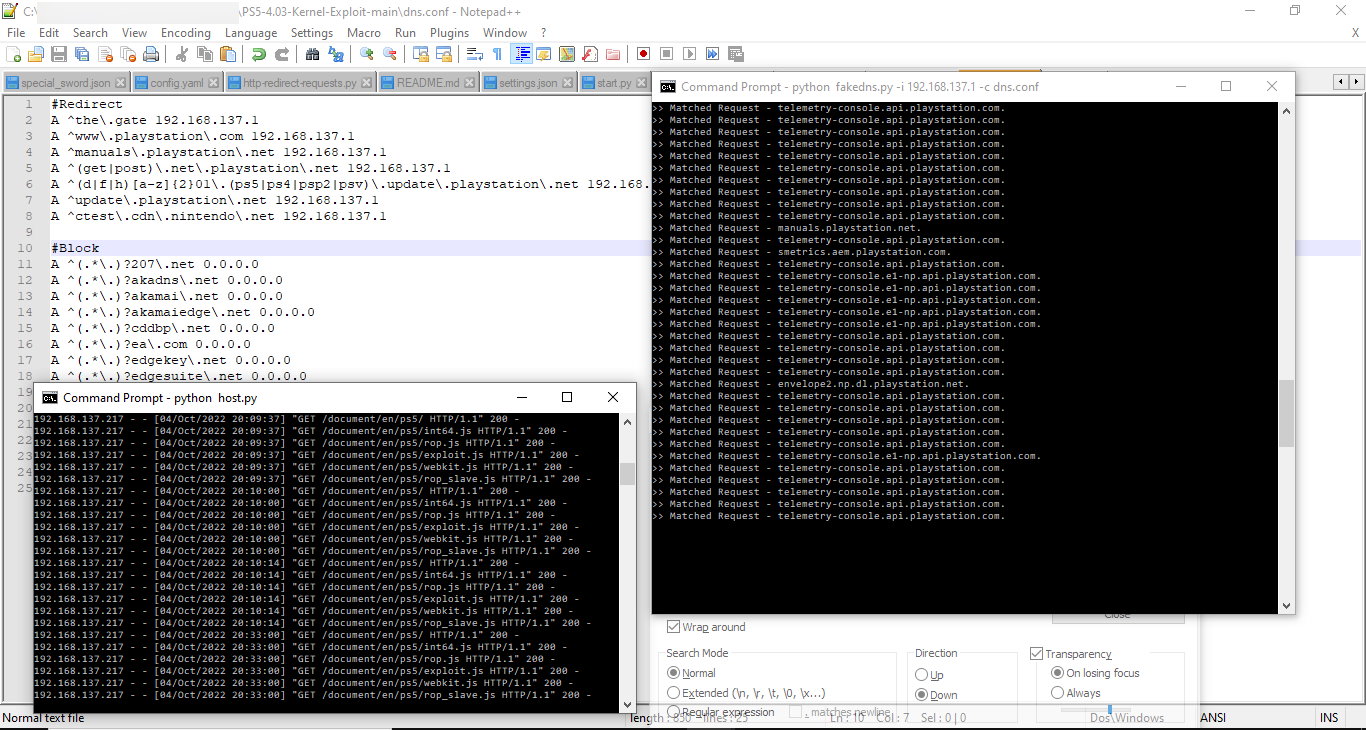Switch to the README.md tab

click(428, 84)
